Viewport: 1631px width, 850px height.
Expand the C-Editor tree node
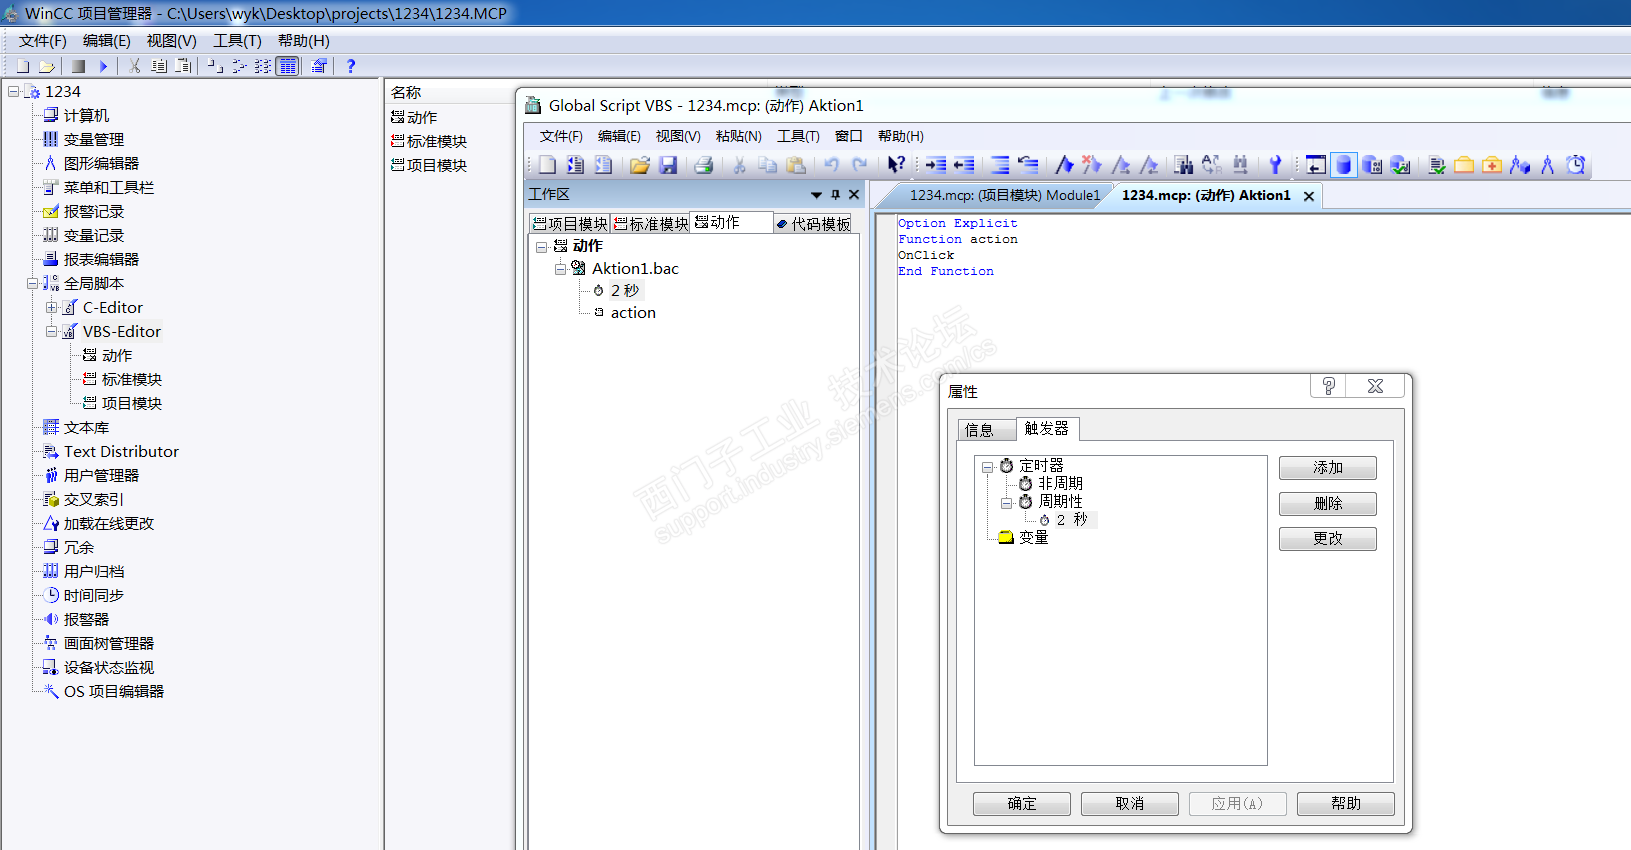coord(51,307)
